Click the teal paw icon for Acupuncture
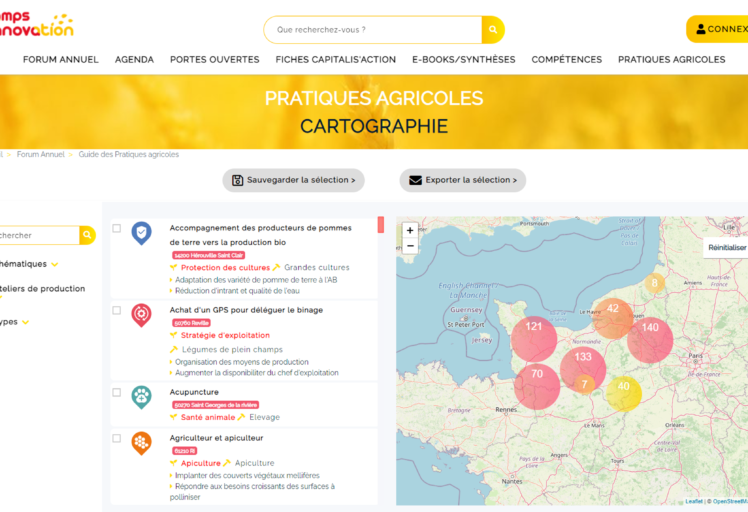 click(x=142, y=397)
